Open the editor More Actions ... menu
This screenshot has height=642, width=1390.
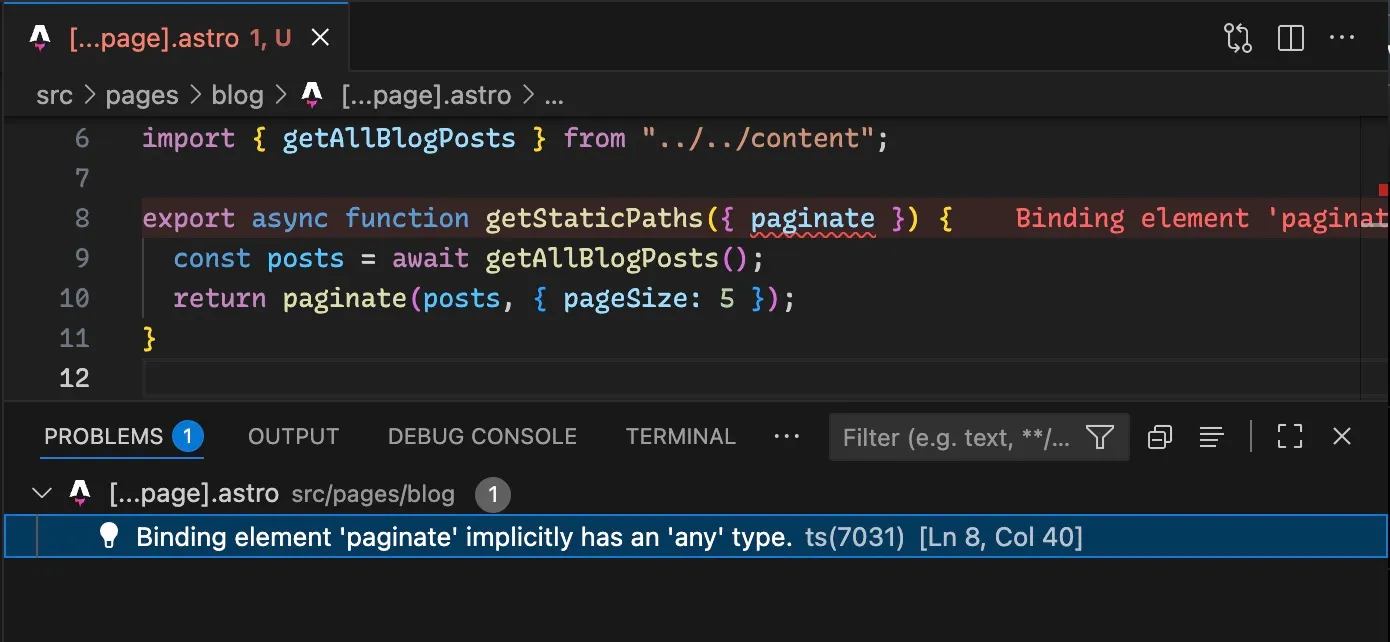coord(1342,37)
